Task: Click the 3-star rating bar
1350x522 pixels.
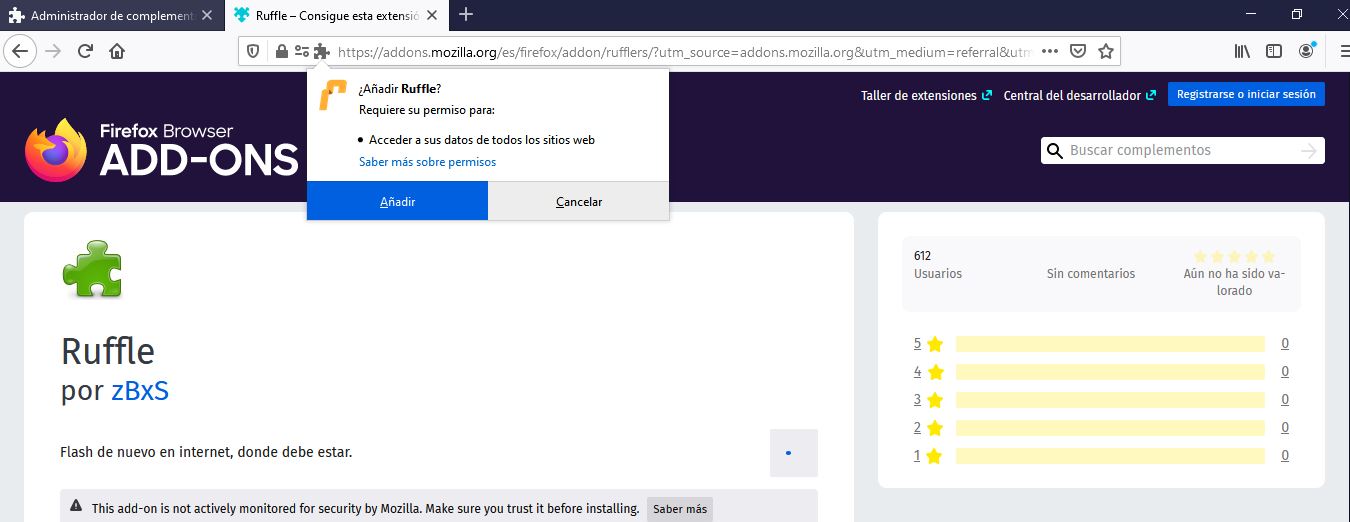Action: coord(1110,400)
